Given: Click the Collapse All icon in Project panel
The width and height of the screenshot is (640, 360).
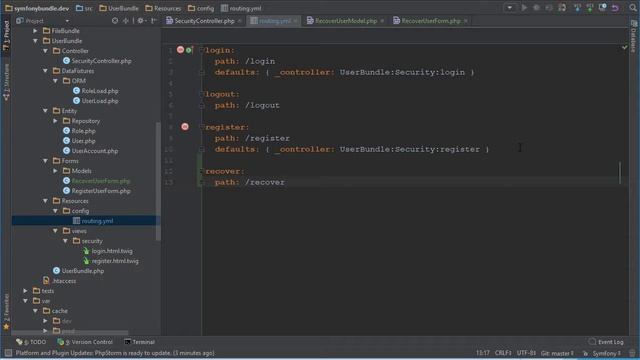Looking at the screenshot, I should point(126,20).
